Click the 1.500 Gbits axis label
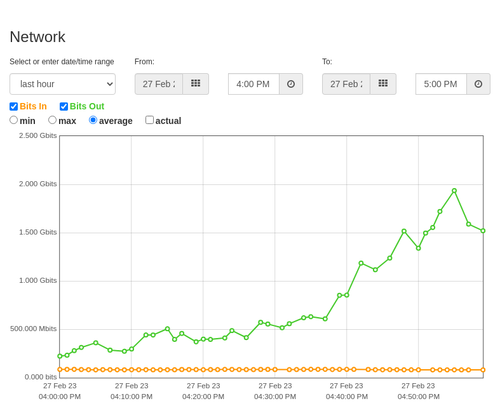Image resolution: width=500 pixels, height=403 pixels. [38, 232]
